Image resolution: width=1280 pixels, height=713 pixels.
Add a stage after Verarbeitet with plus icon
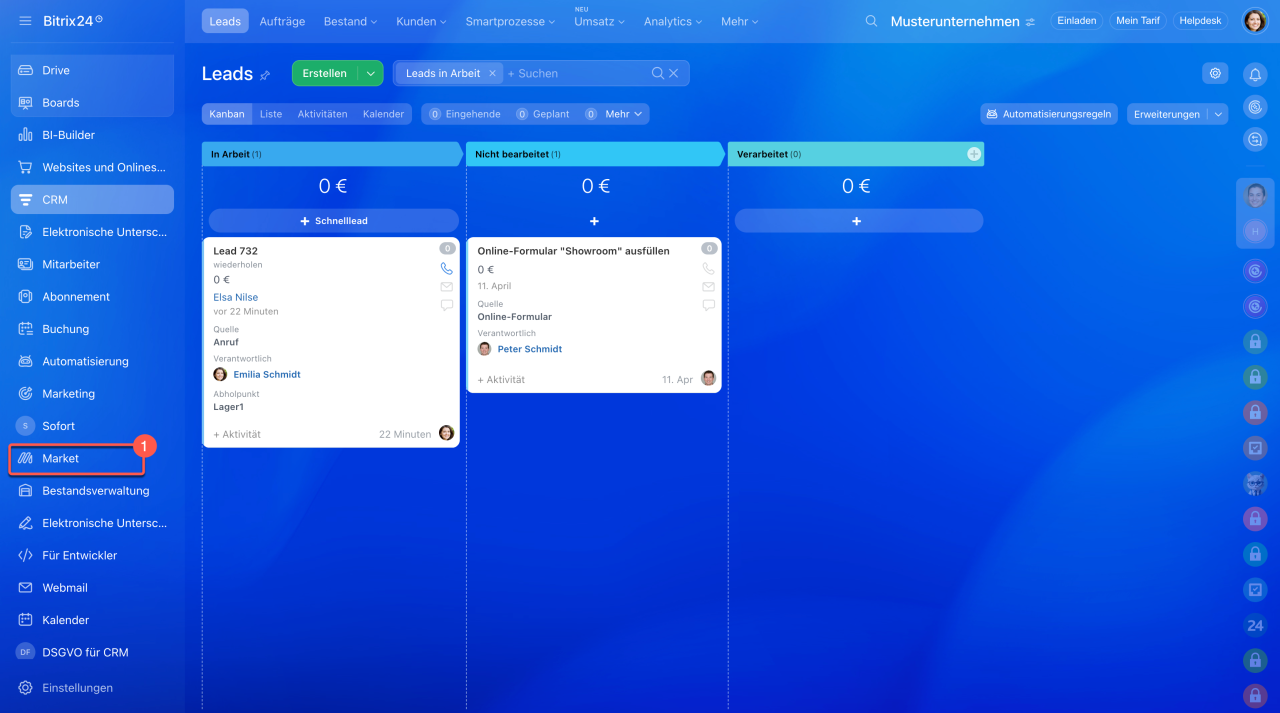[974, 154]
